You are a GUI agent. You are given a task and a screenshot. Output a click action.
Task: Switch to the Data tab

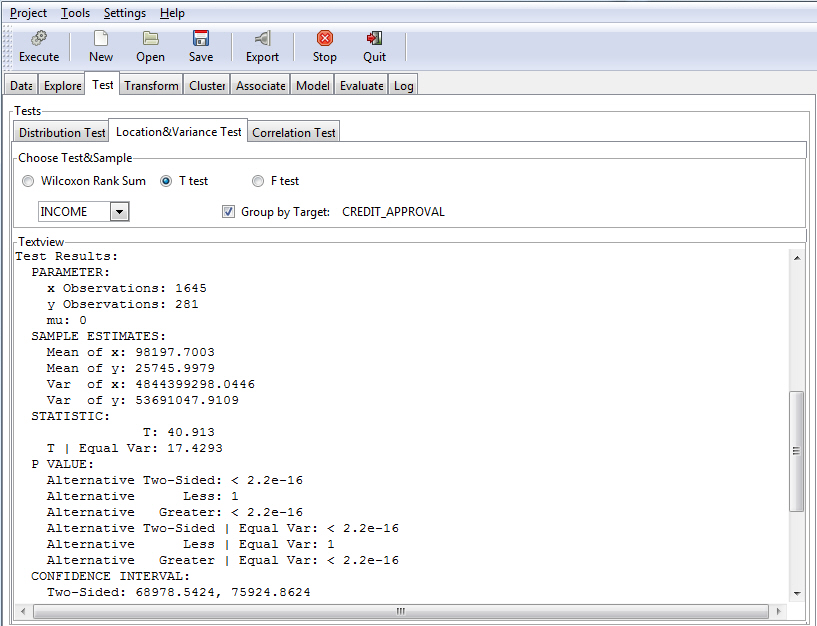pos(21,85)
